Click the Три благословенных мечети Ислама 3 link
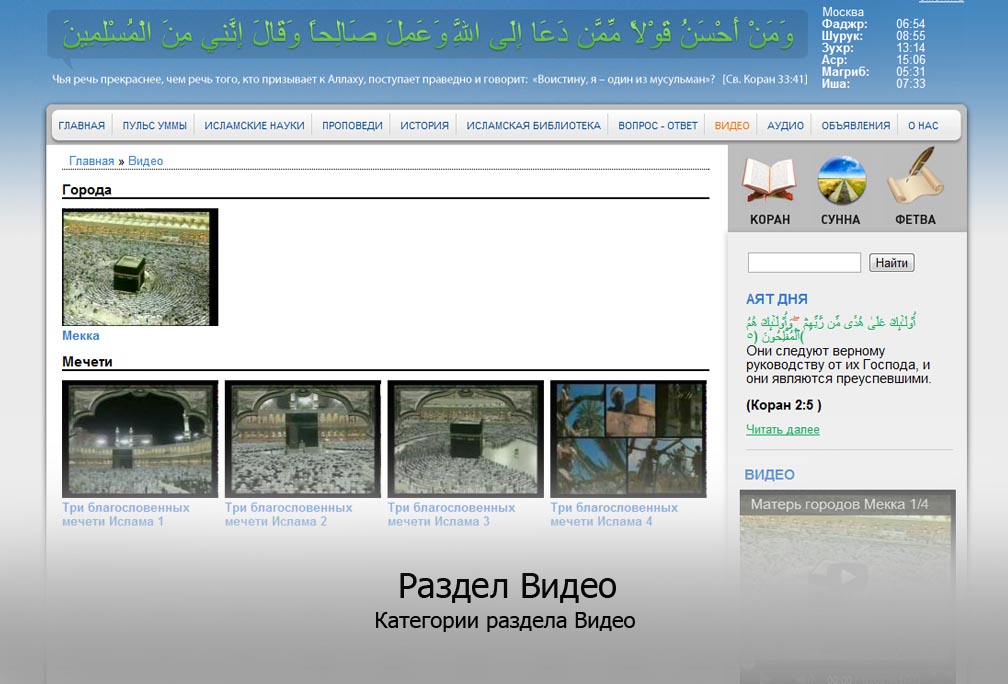The width and height of the screenshot is (1008, 684). 451,514
